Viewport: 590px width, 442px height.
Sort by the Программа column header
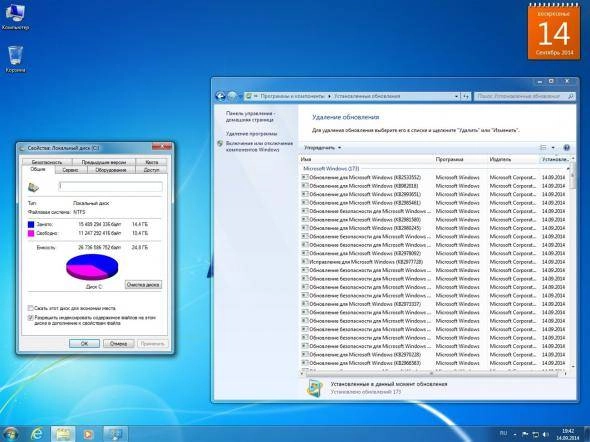click(x=461, y=159)
